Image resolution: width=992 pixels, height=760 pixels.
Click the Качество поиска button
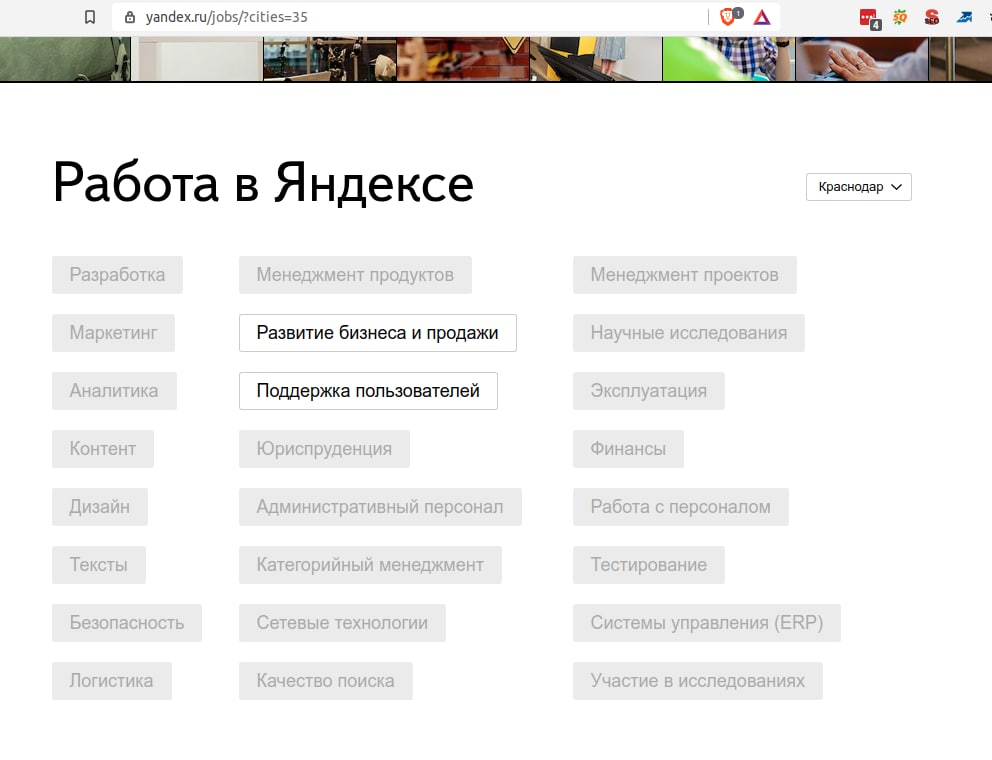point(326,681)
